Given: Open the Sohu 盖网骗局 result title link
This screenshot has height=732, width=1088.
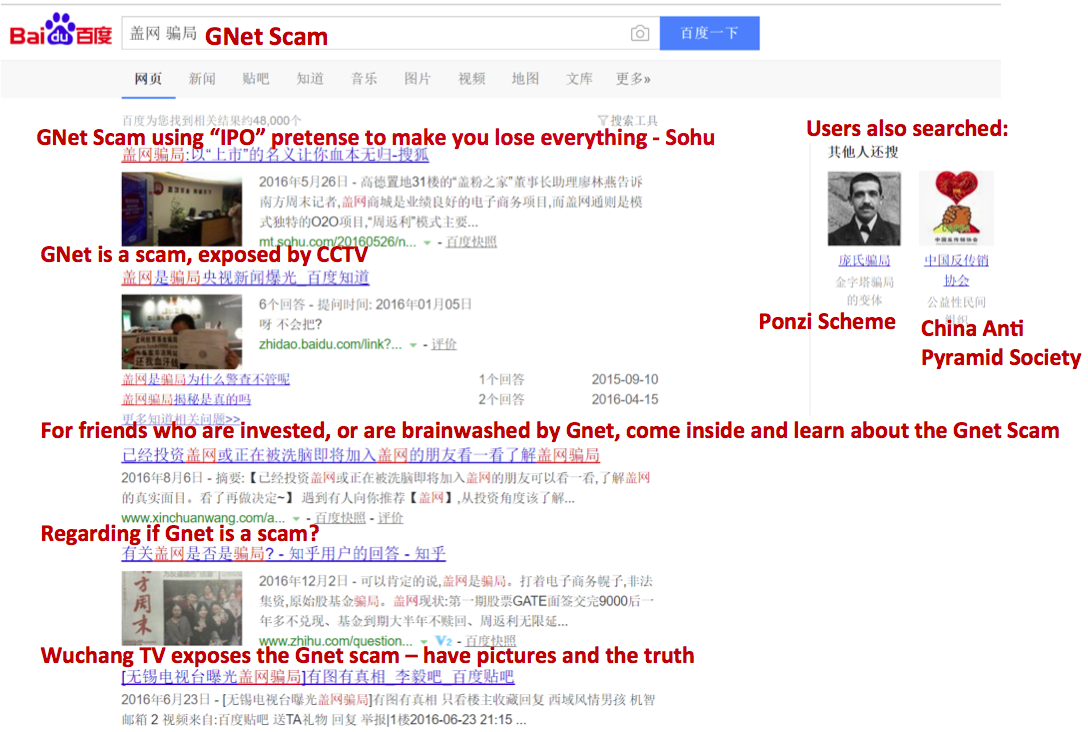Looking at the screenshot, I should 275,155.
